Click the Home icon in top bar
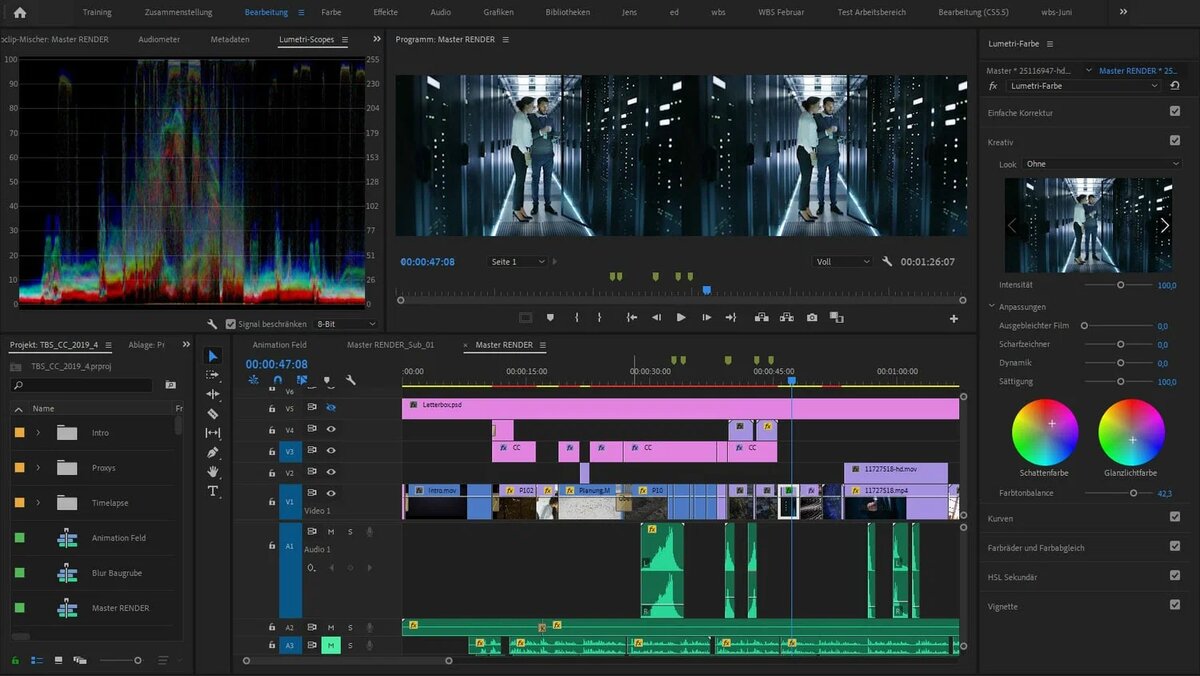The height and width of the screenshot is (676, 1200). (x=20, y=12)
